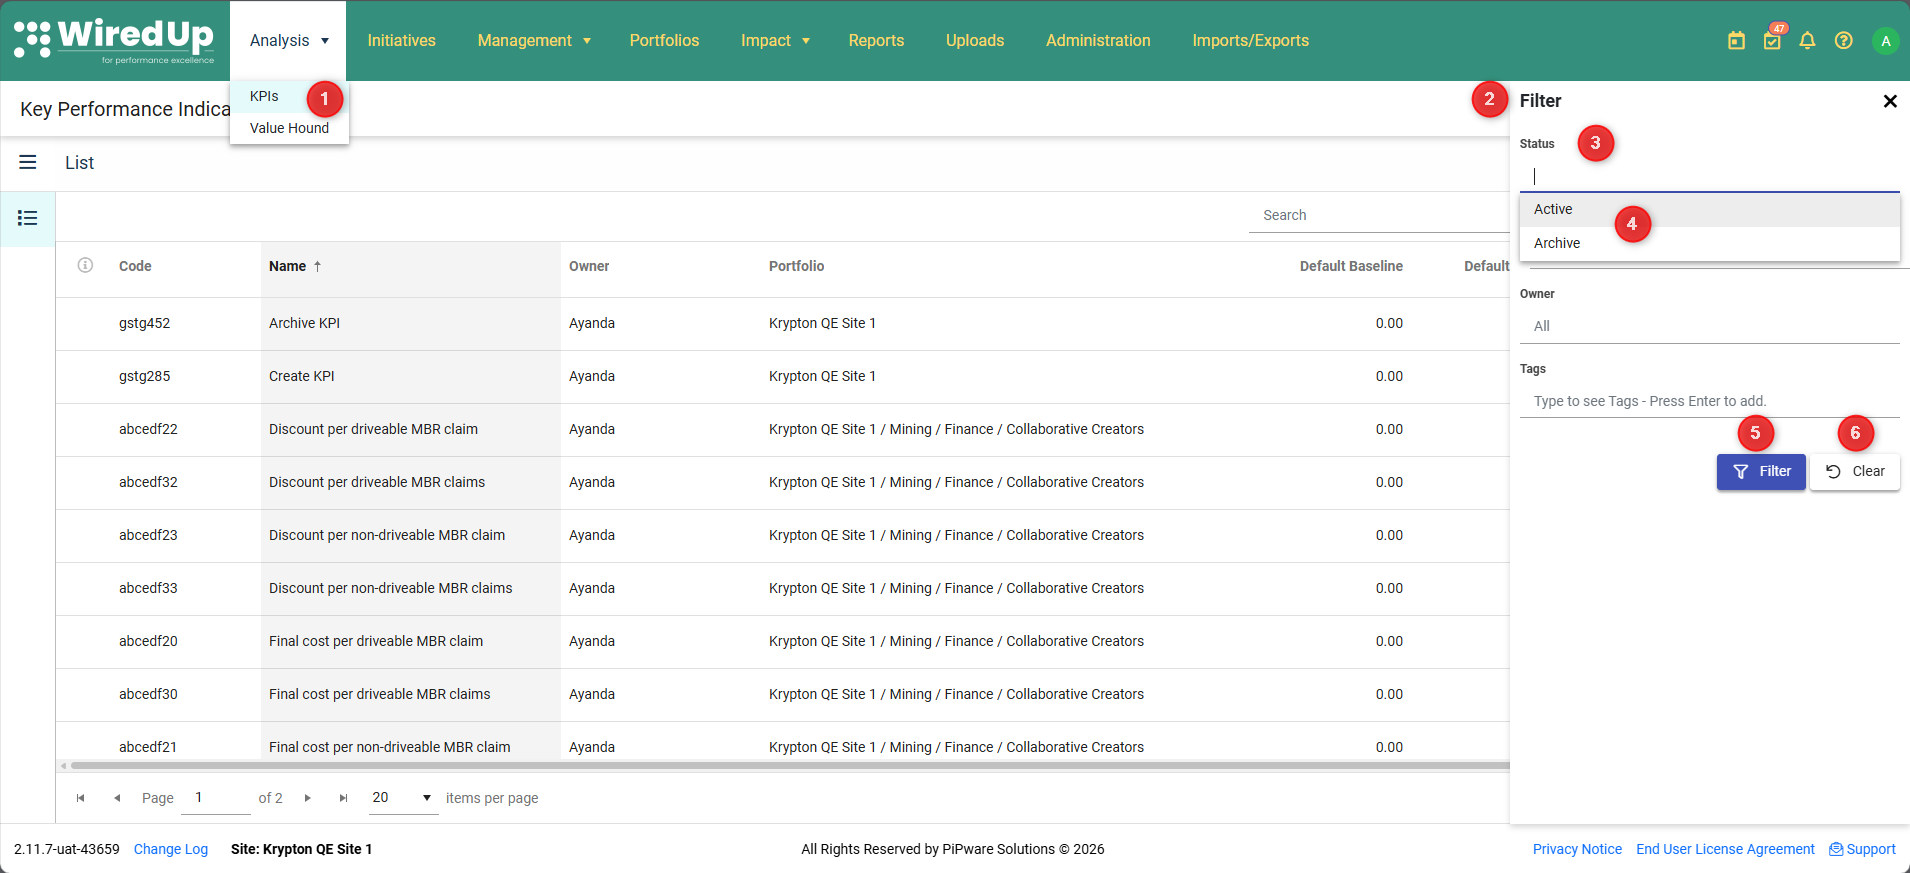Open the Uploads tab
Image resolution: width=1910 pixels, height=873 pixels.
[x=975, y=41]
